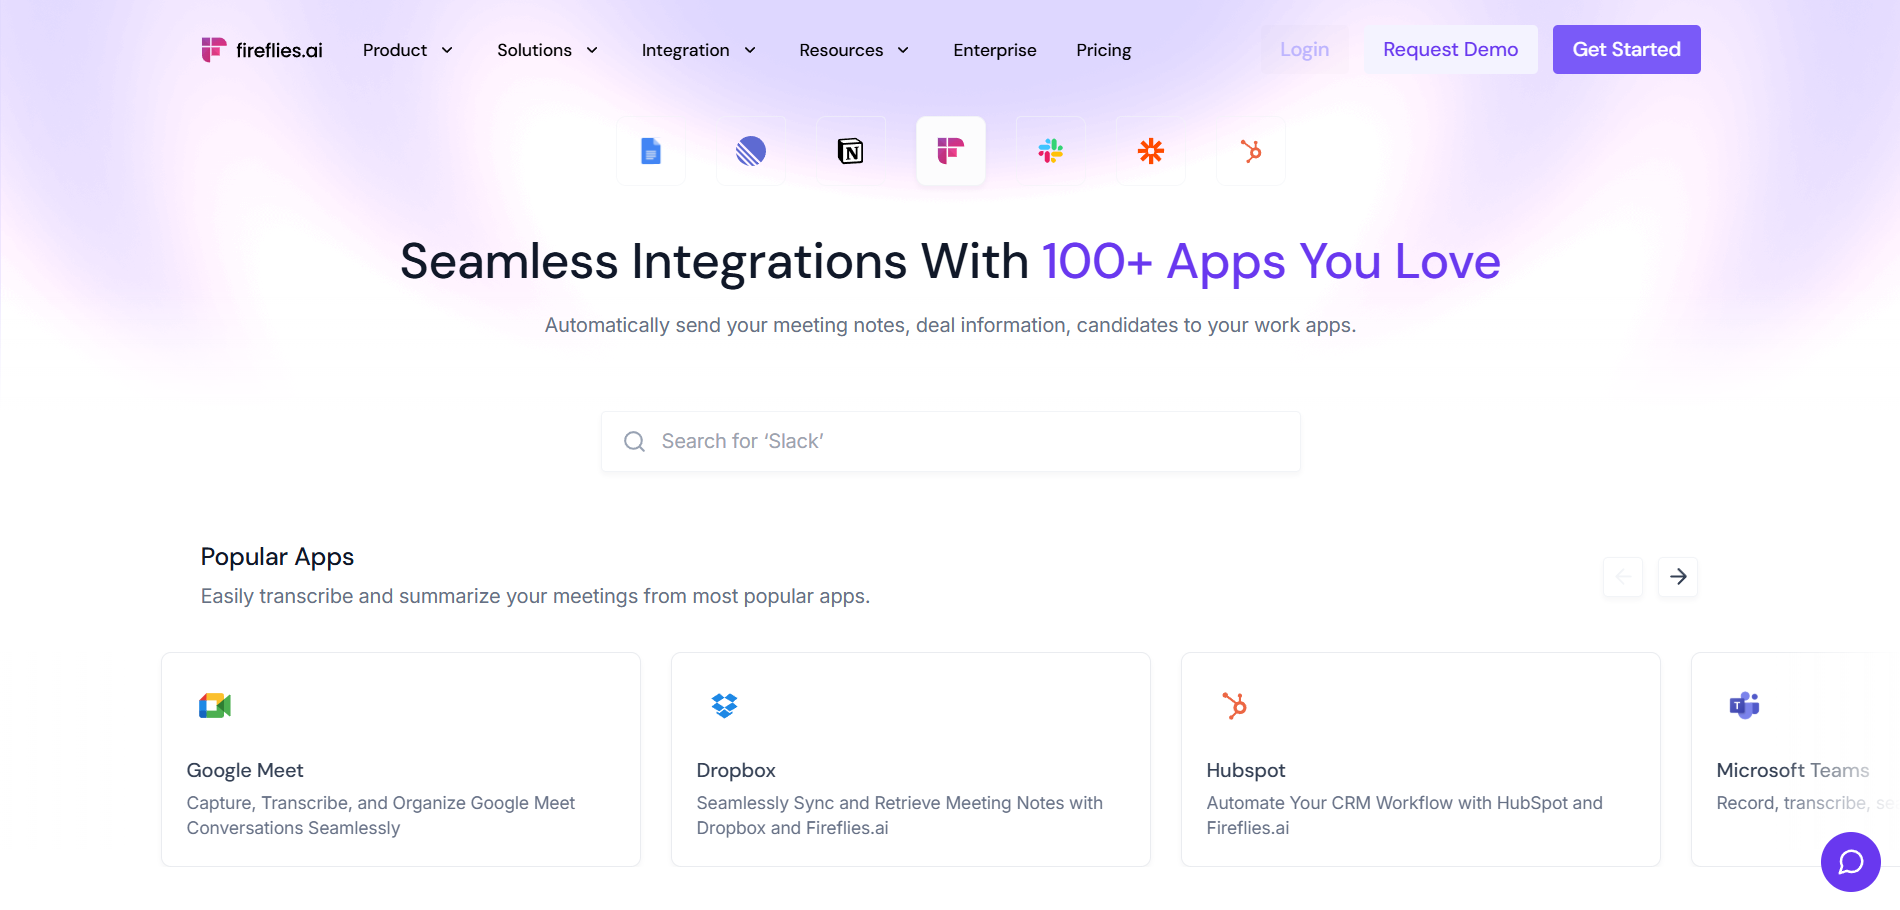The width and height of the screenshot is (1900, 910).
Task: Click the Linear icon in the app row
Action: [751, 151]
